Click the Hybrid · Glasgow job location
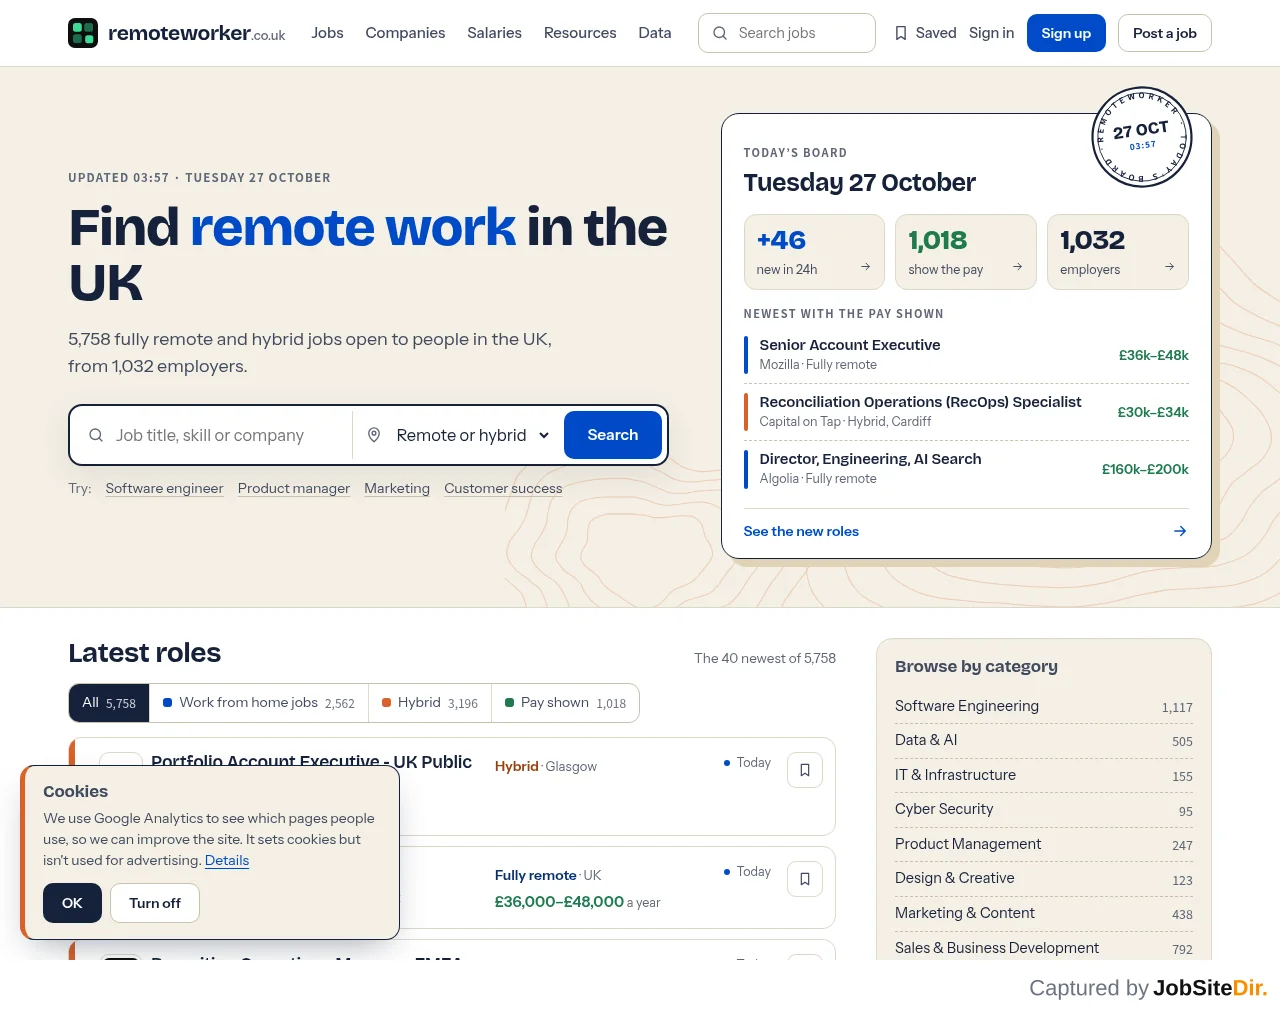The height and width of the screenshot is (1018, 1280). pyautogui.click(x=545, y=766)
